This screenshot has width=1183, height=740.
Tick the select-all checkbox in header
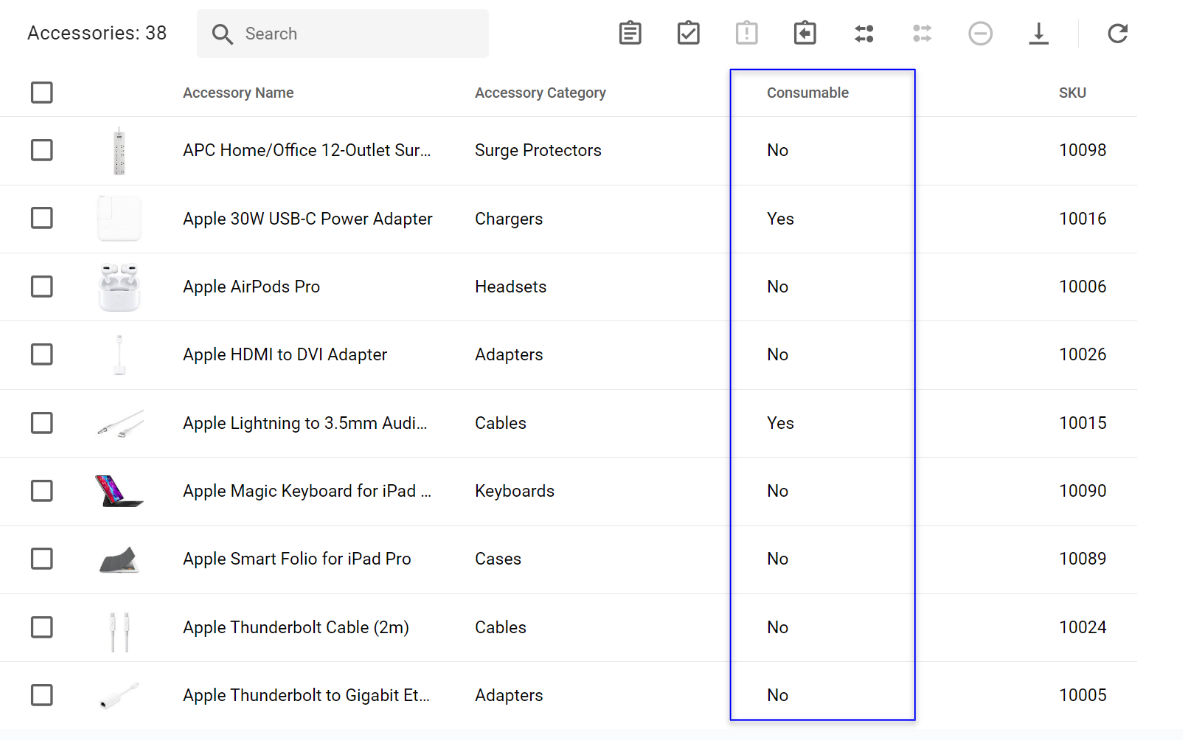tap(41, 93)
